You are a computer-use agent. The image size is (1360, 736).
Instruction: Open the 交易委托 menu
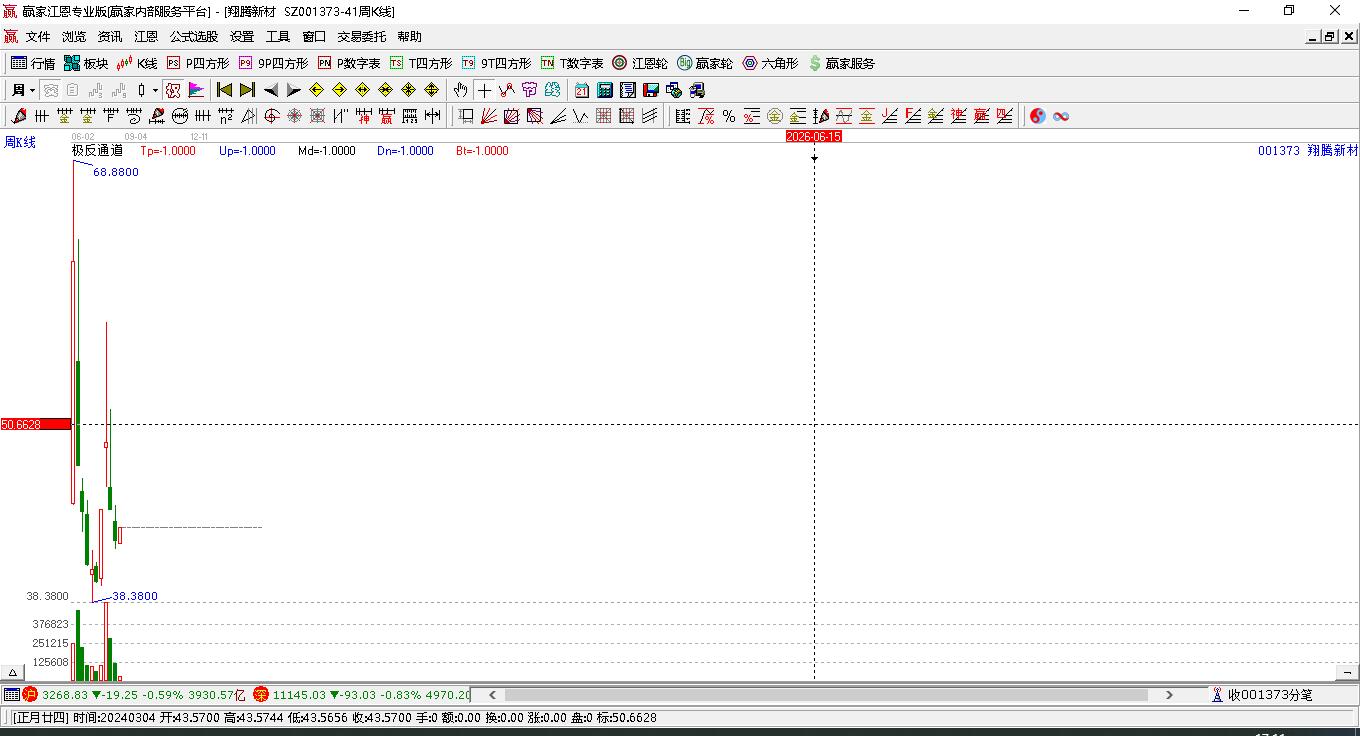[x=361, y=37]
